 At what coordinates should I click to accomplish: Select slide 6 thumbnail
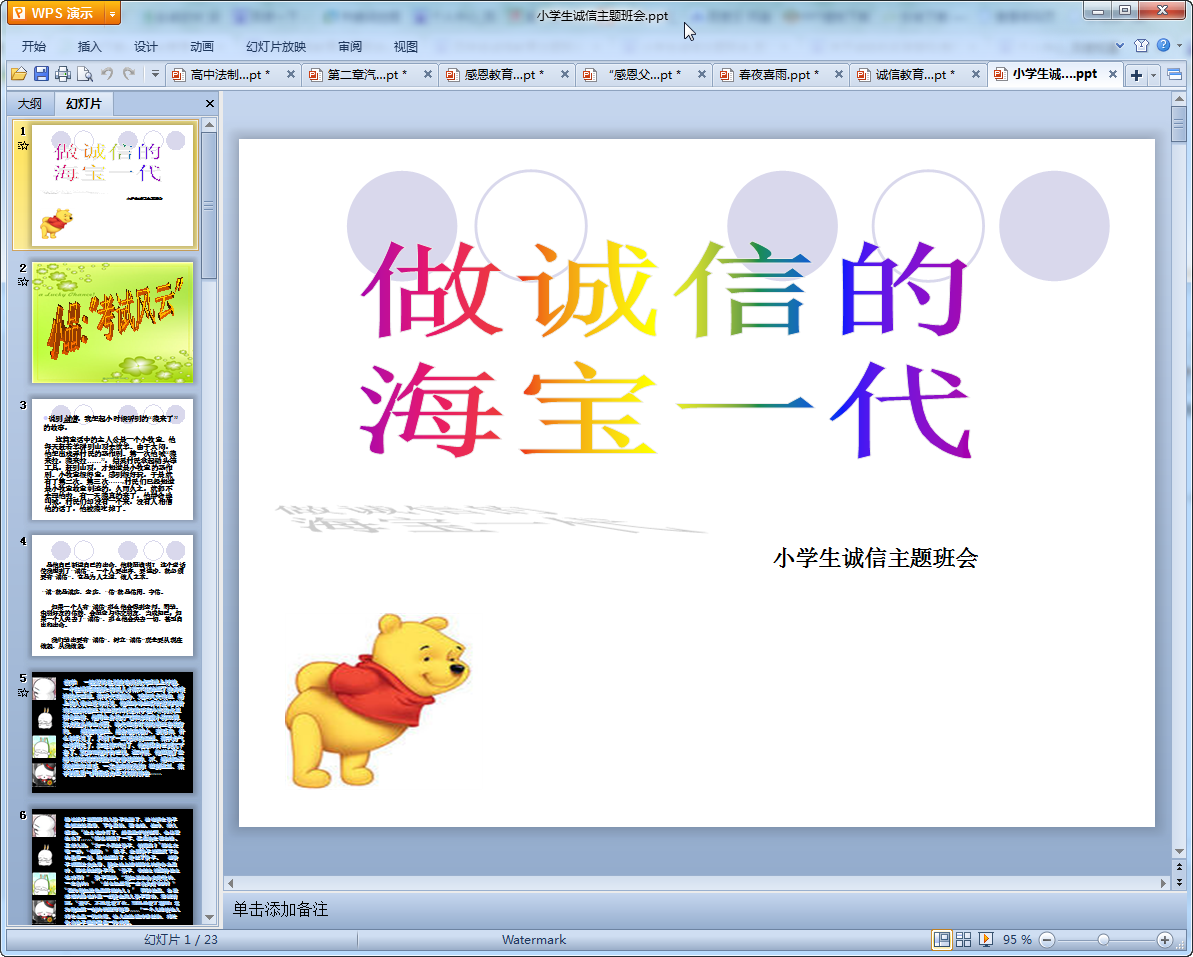pyautogui.click(x=113, y=866)
